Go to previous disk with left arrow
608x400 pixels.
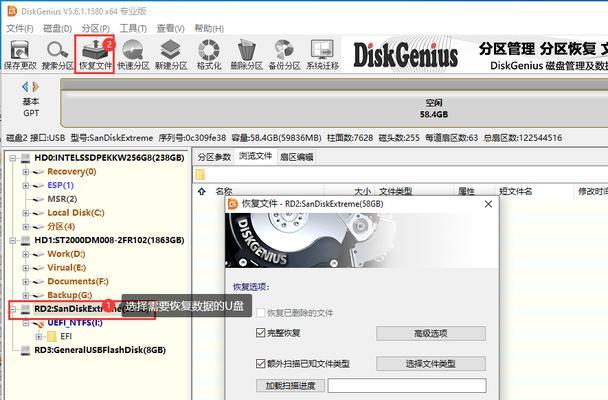tap(25, 86)
